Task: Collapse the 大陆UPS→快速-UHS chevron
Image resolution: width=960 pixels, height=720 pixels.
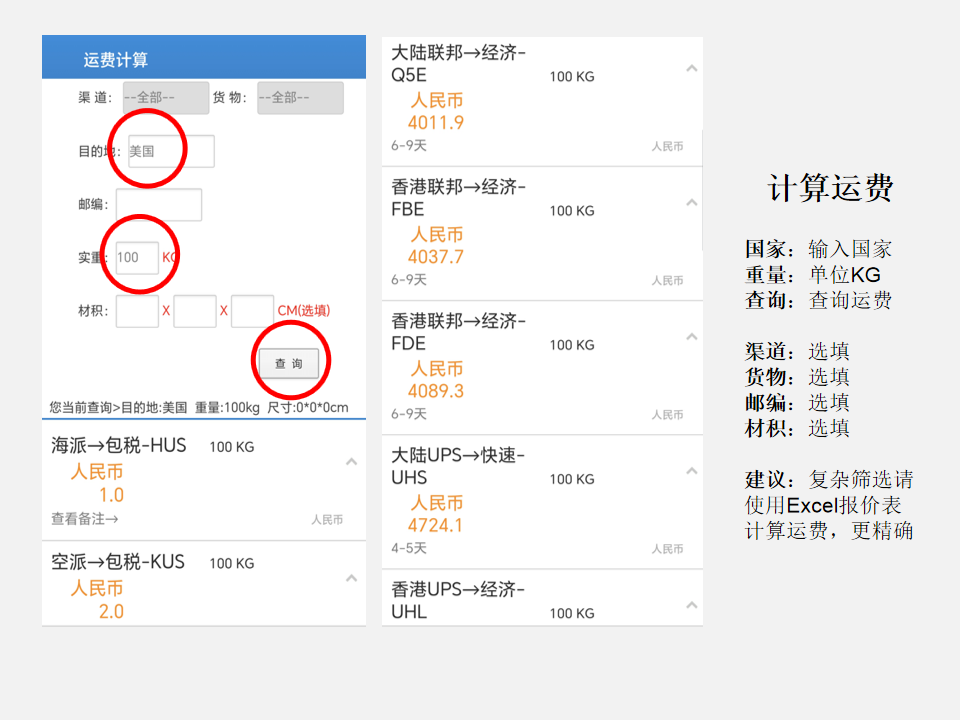Action: [691, 471]
